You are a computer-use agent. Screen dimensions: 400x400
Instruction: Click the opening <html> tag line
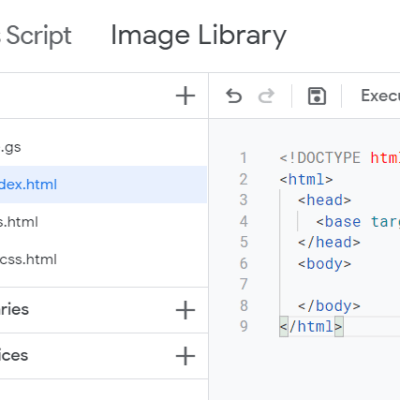[306, 179]
